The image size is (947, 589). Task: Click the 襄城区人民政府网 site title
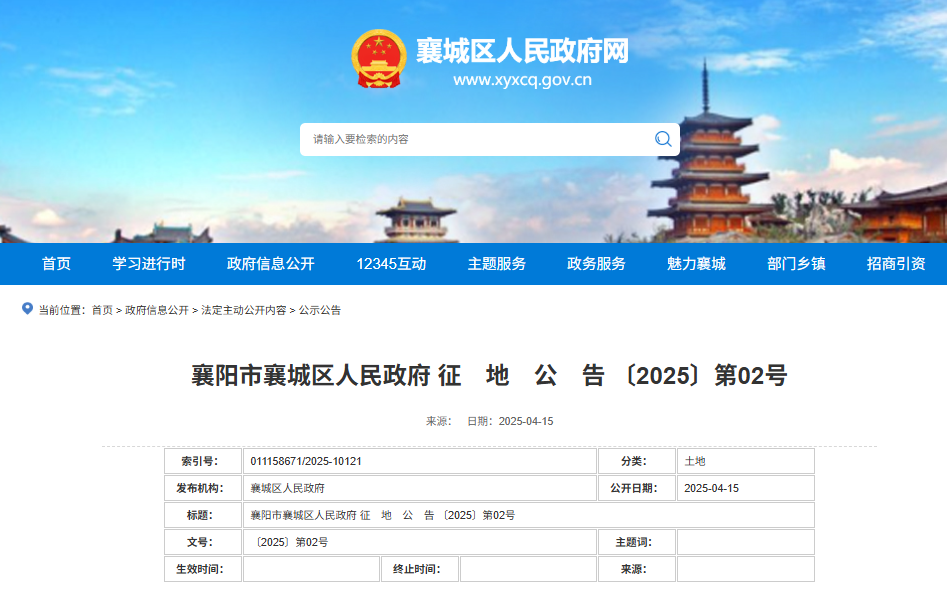[522, 51]
